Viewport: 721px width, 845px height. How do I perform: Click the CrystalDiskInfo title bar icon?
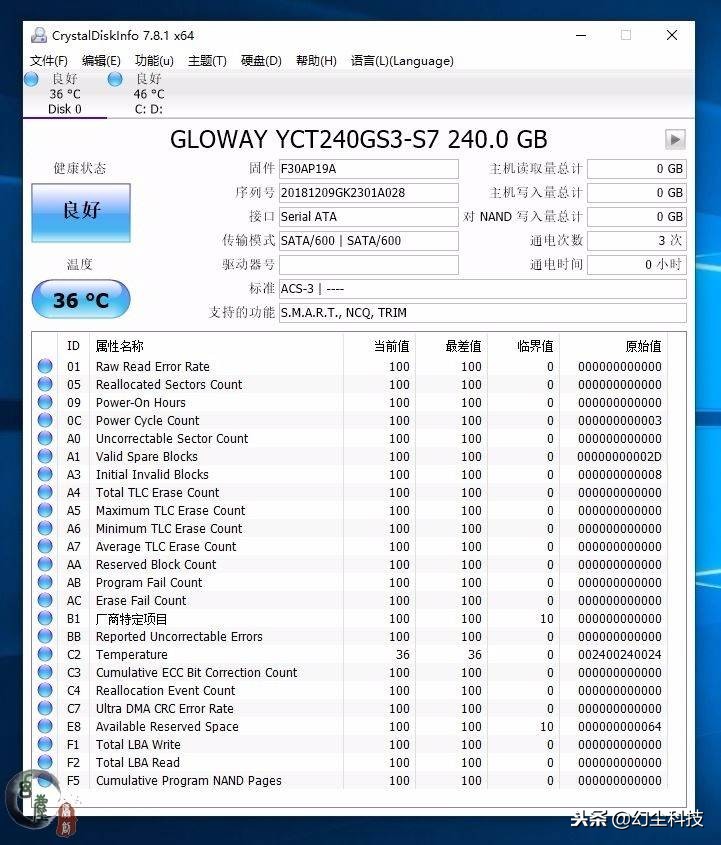tap(39, 35)
